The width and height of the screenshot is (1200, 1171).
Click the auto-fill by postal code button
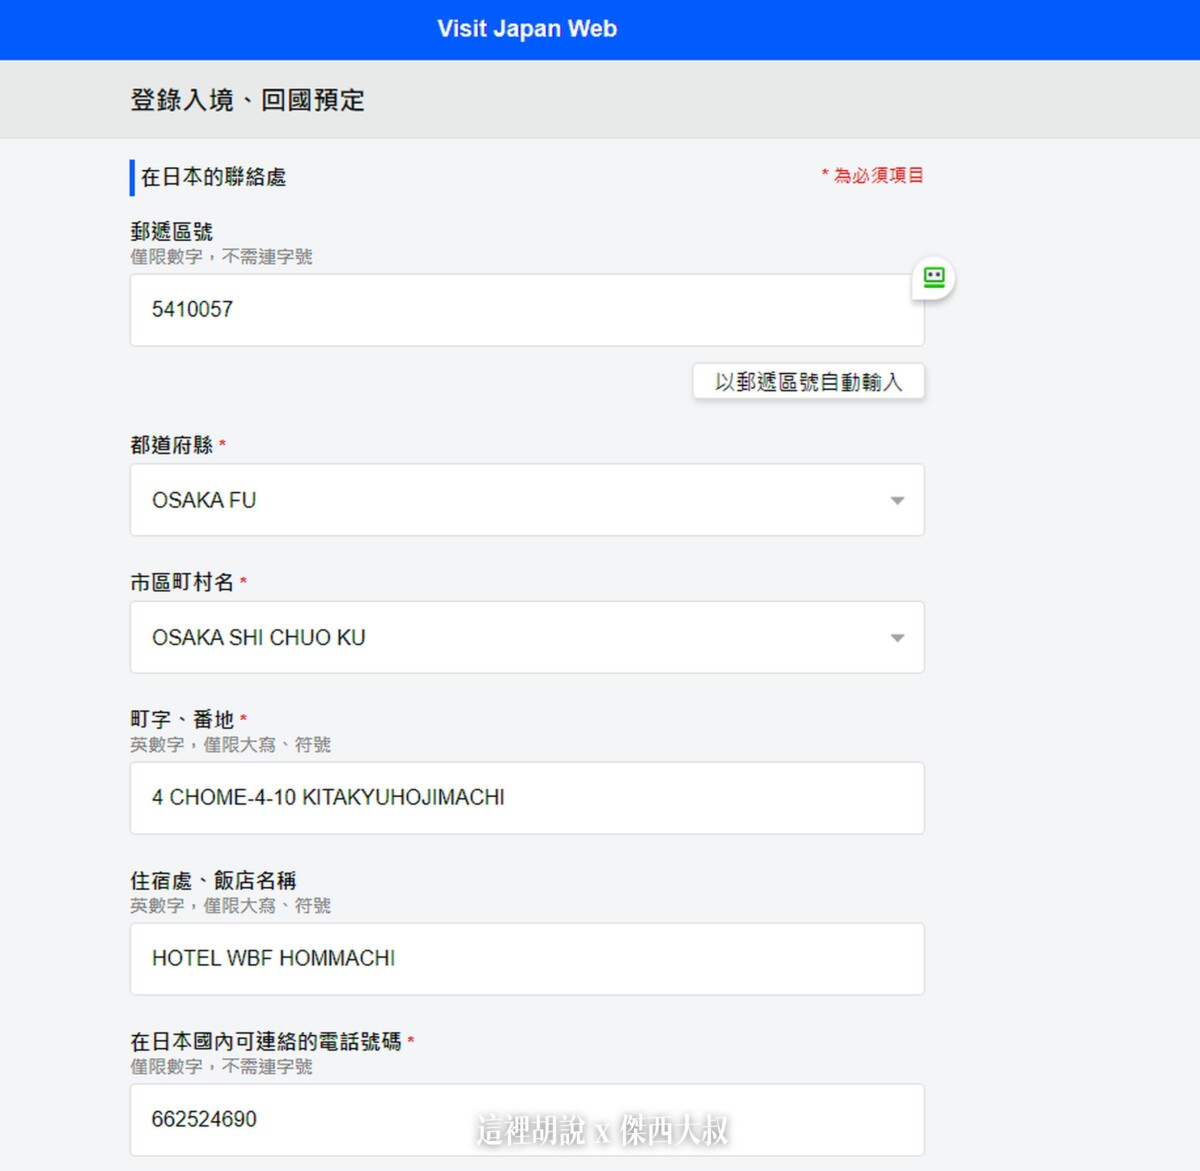808,382
